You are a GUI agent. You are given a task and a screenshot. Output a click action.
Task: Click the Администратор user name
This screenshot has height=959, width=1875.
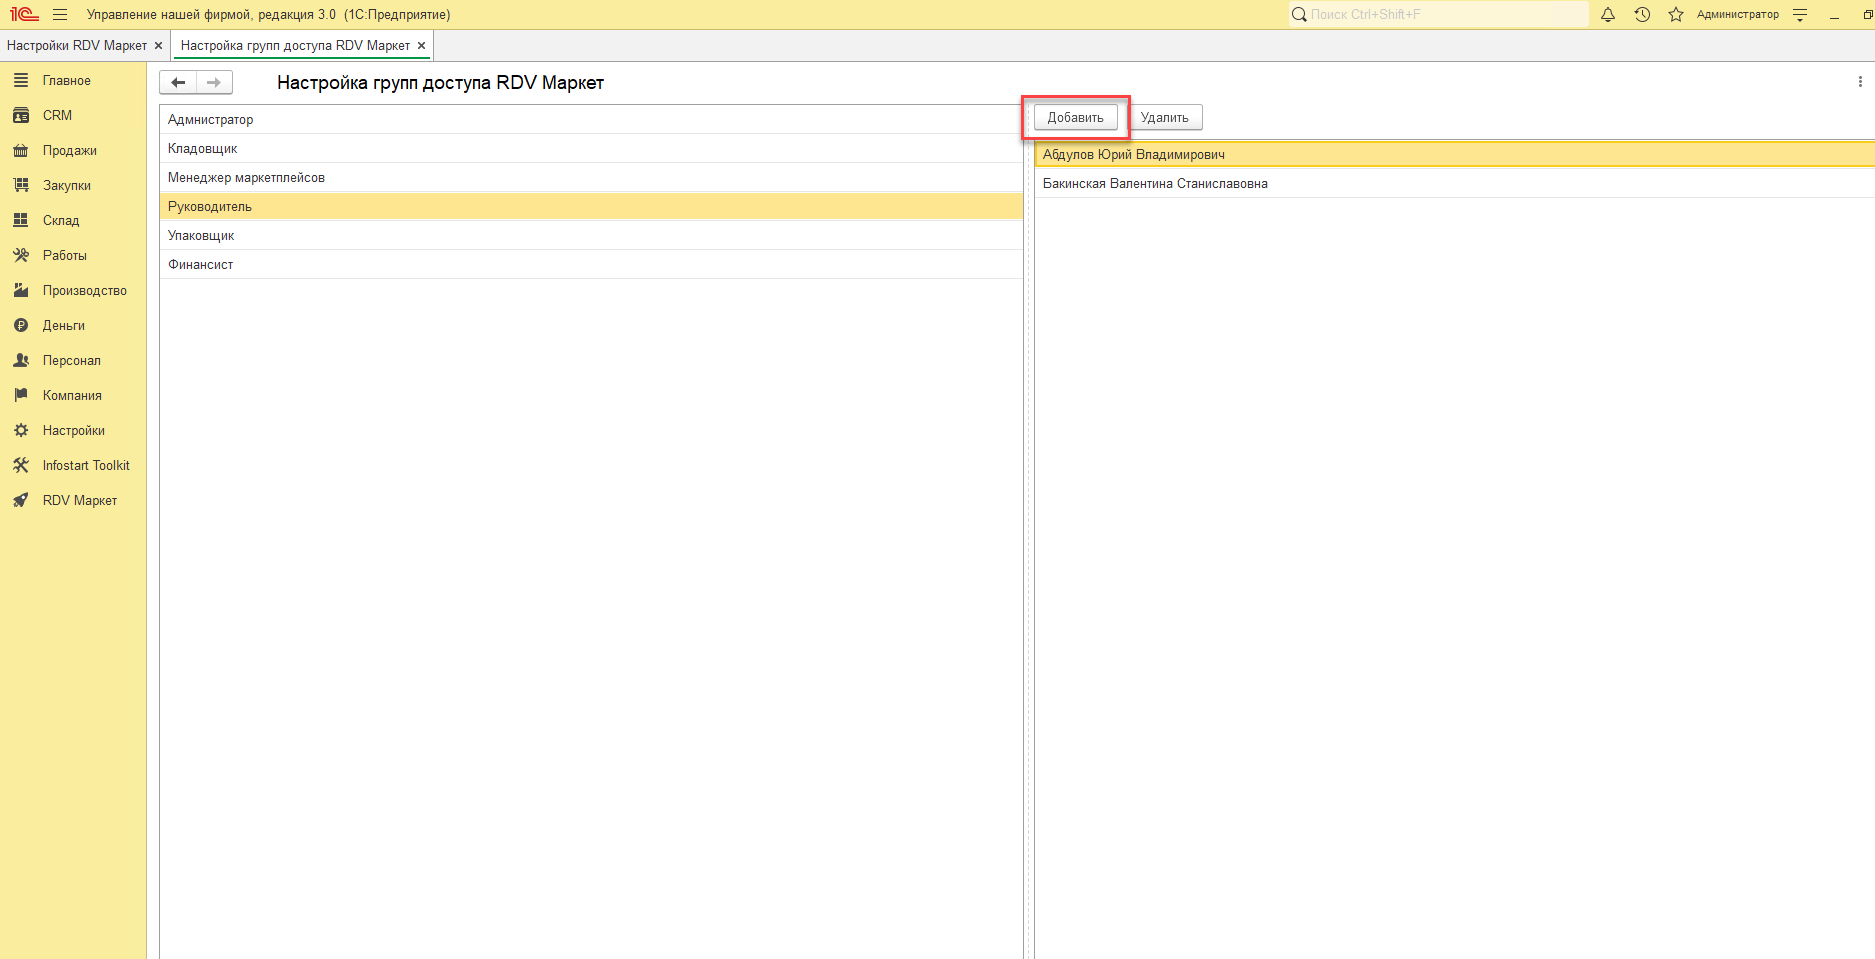(x=1738, y=14)
